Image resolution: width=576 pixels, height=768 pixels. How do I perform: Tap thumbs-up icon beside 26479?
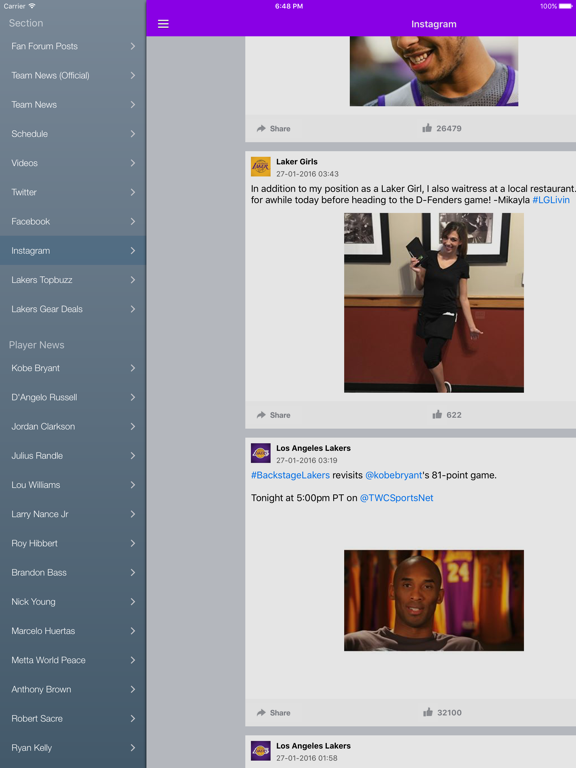[427, 128]
